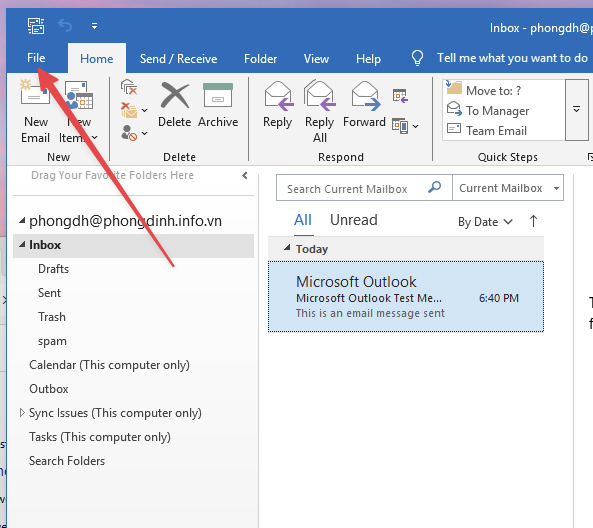Click the Tell me lightbulb icon
Screen dimensions: 593x528
417,58
